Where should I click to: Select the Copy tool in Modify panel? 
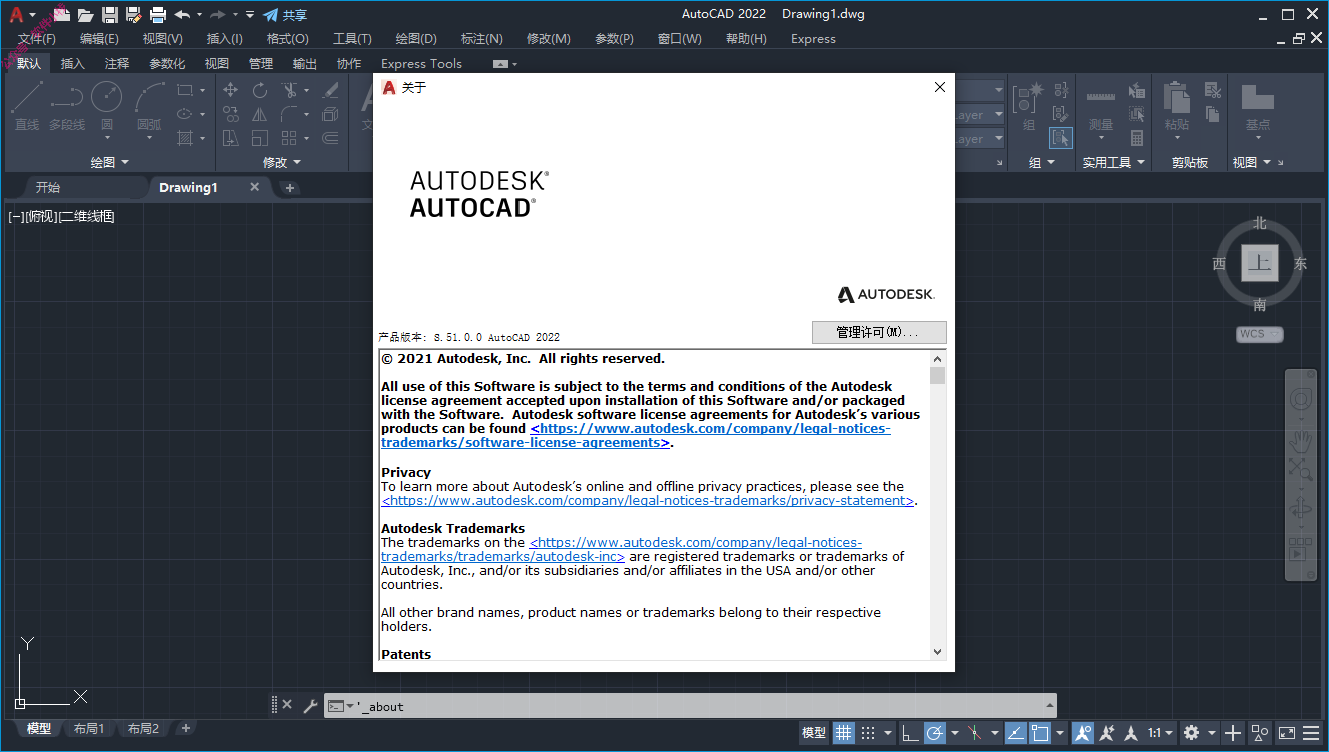[x=230, y=114]
